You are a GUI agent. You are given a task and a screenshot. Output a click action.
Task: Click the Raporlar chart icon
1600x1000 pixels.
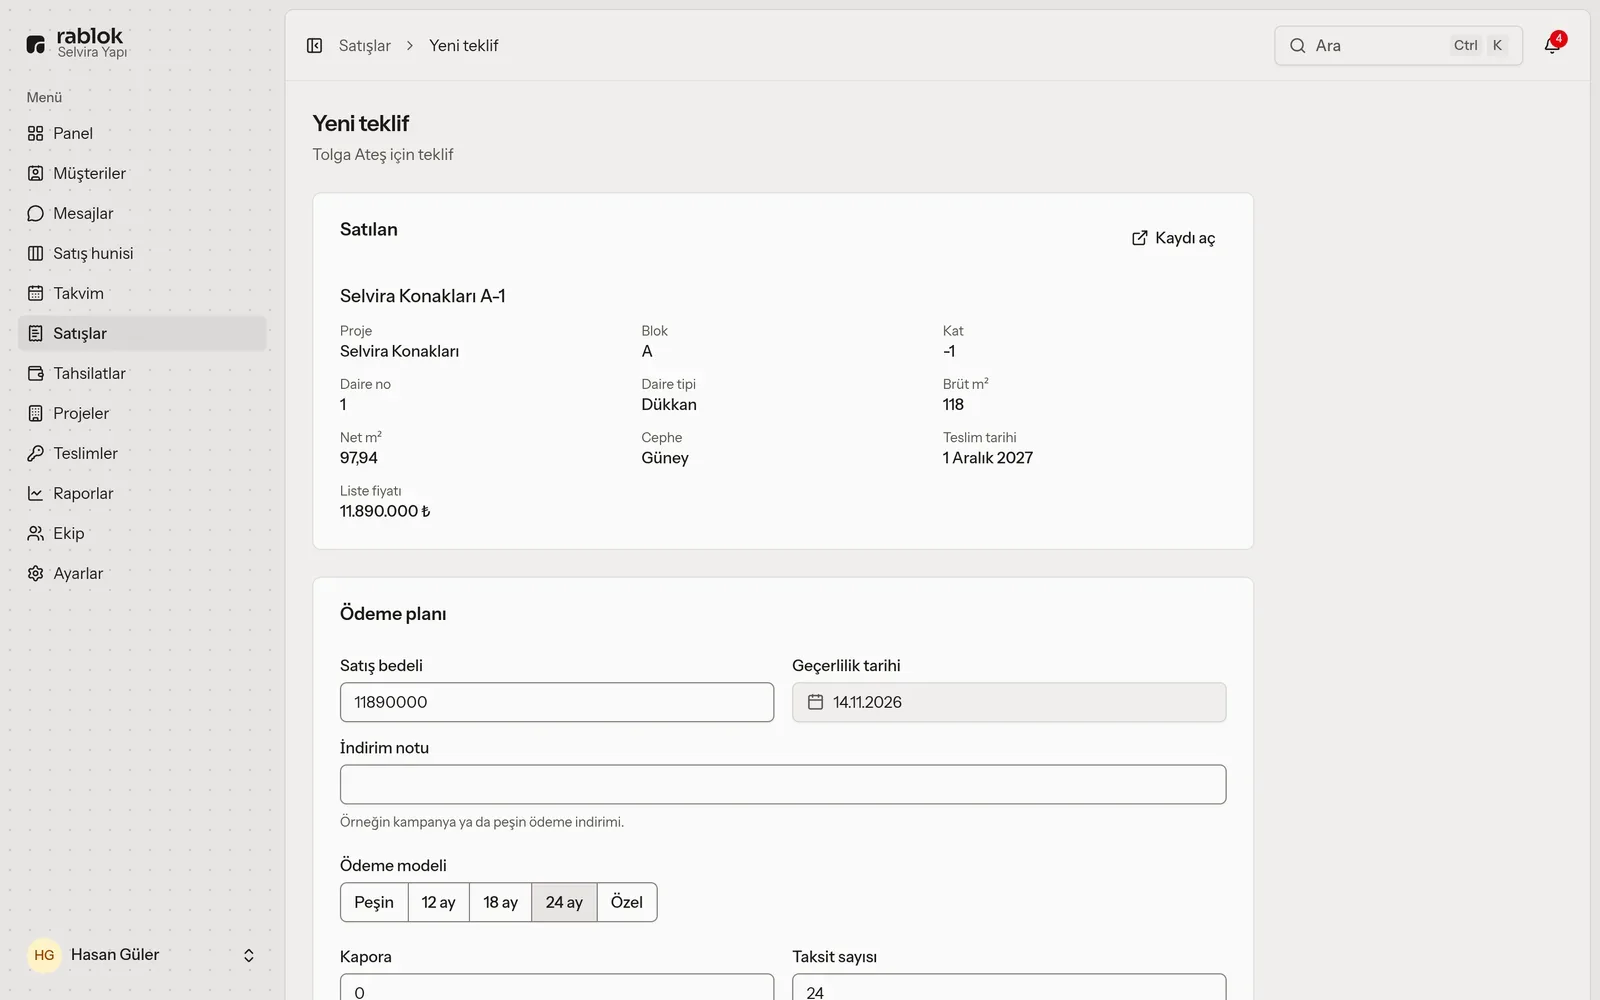pos(36,493)
